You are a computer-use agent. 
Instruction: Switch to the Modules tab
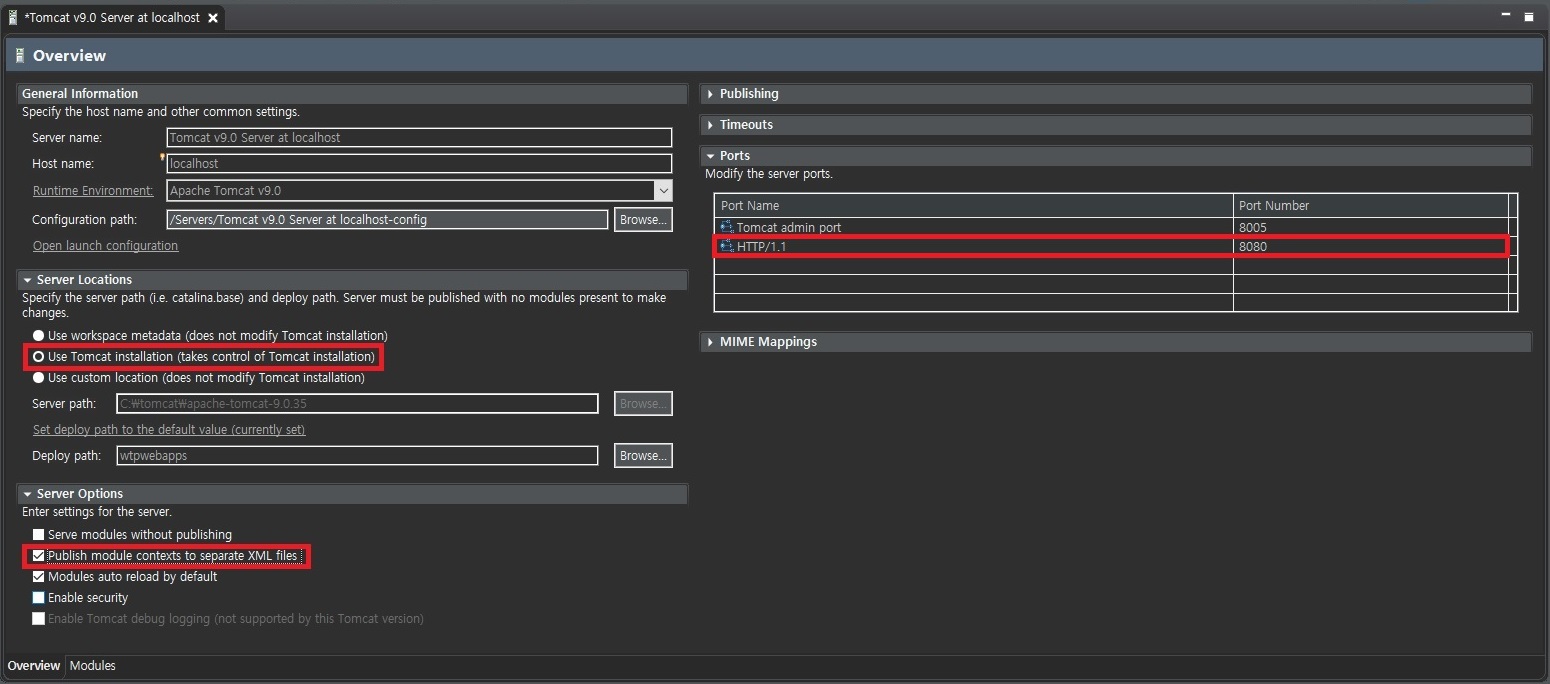tap(93, 666)
